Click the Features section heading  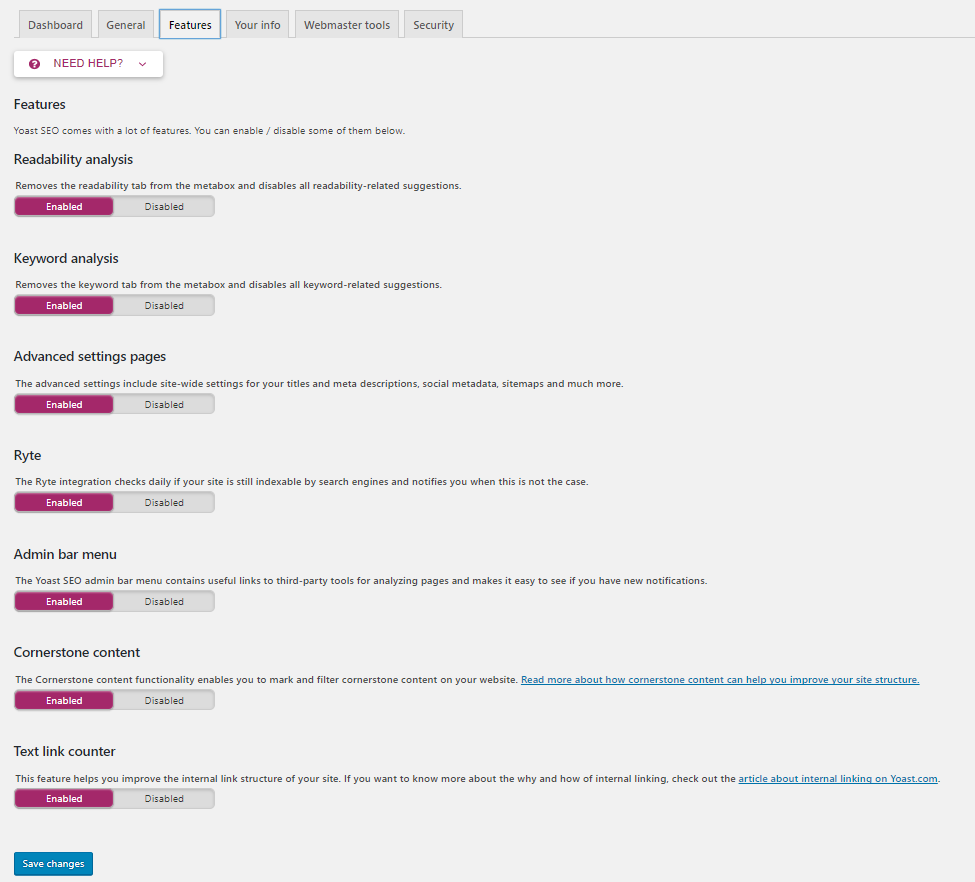(x=39, y=104)
